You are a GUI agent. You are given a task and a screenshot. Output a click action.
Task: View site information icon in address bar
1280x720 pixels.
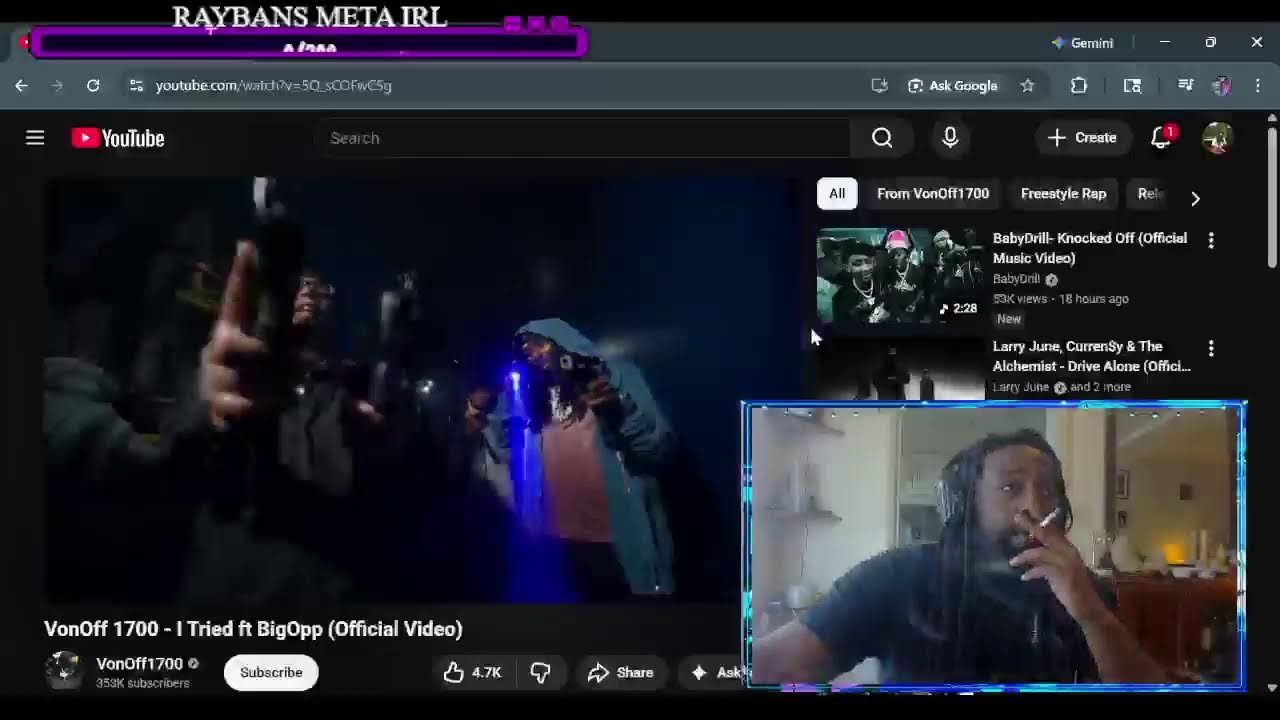pyautogui.click(x=136, y=85)
